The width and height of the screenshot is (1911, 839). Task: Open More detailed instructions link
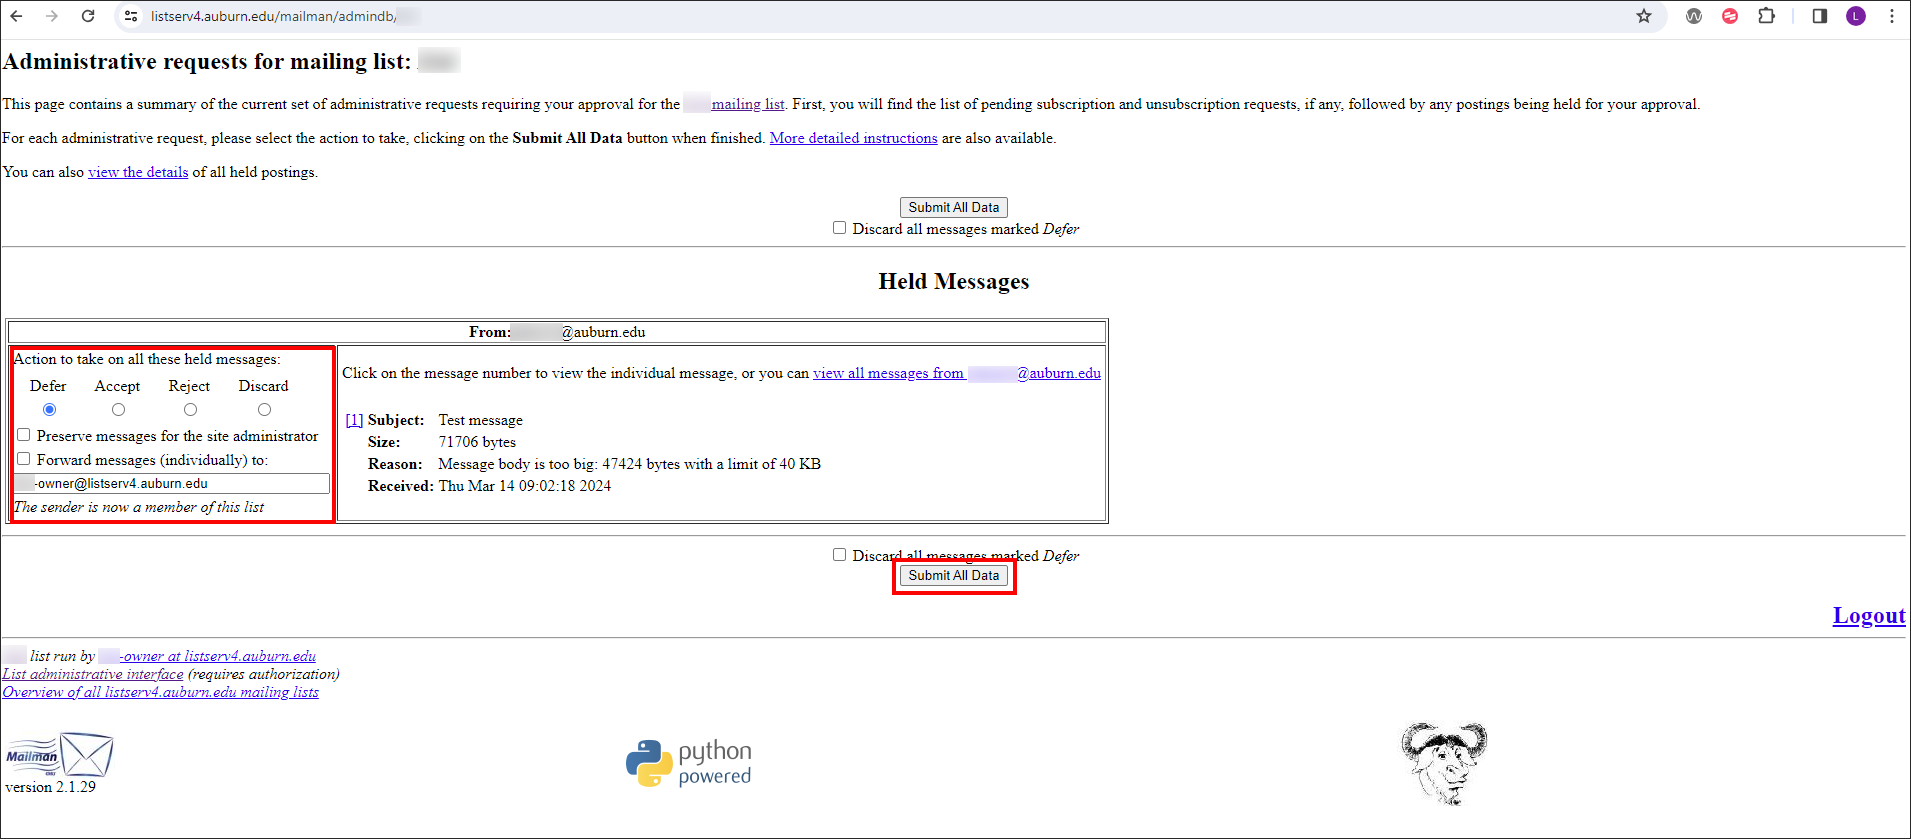click(853, 138)
